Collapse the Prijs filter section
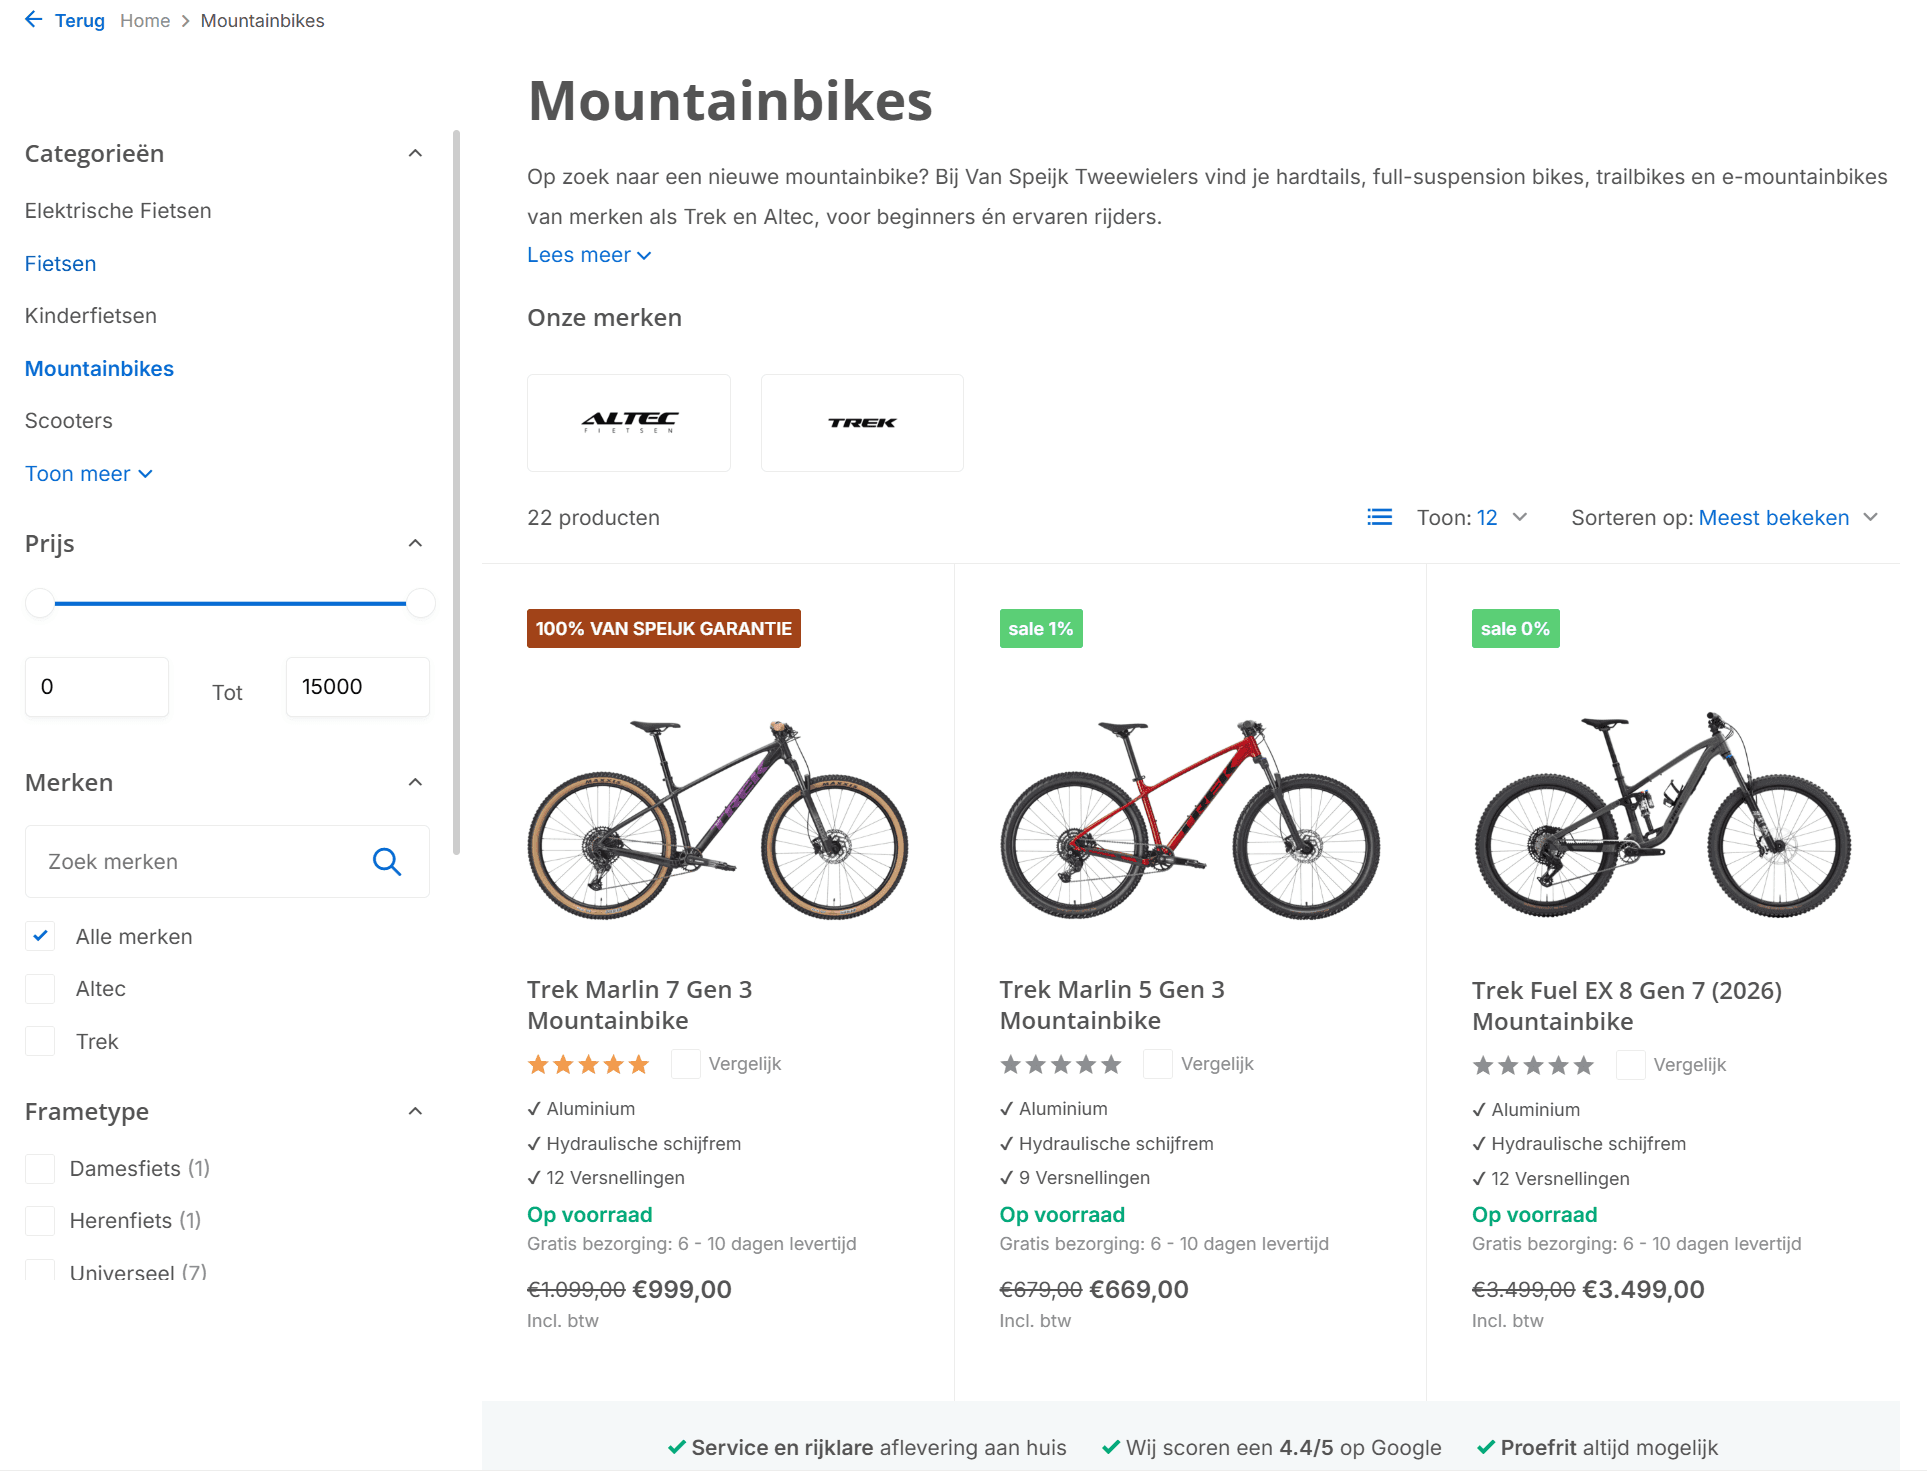Viewport: 1927px width, 1471px height. (x=415, y=544)
